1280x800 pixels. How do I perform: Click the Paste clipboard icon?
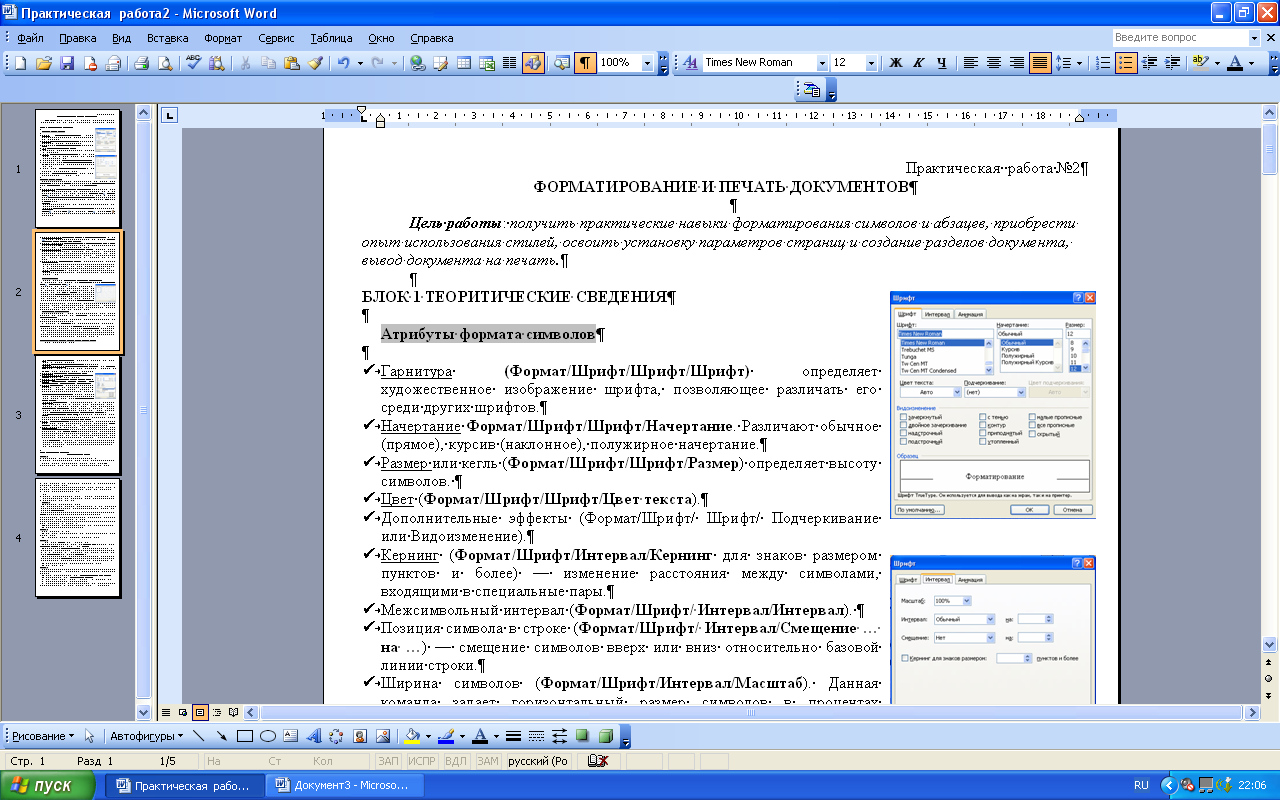292,62
